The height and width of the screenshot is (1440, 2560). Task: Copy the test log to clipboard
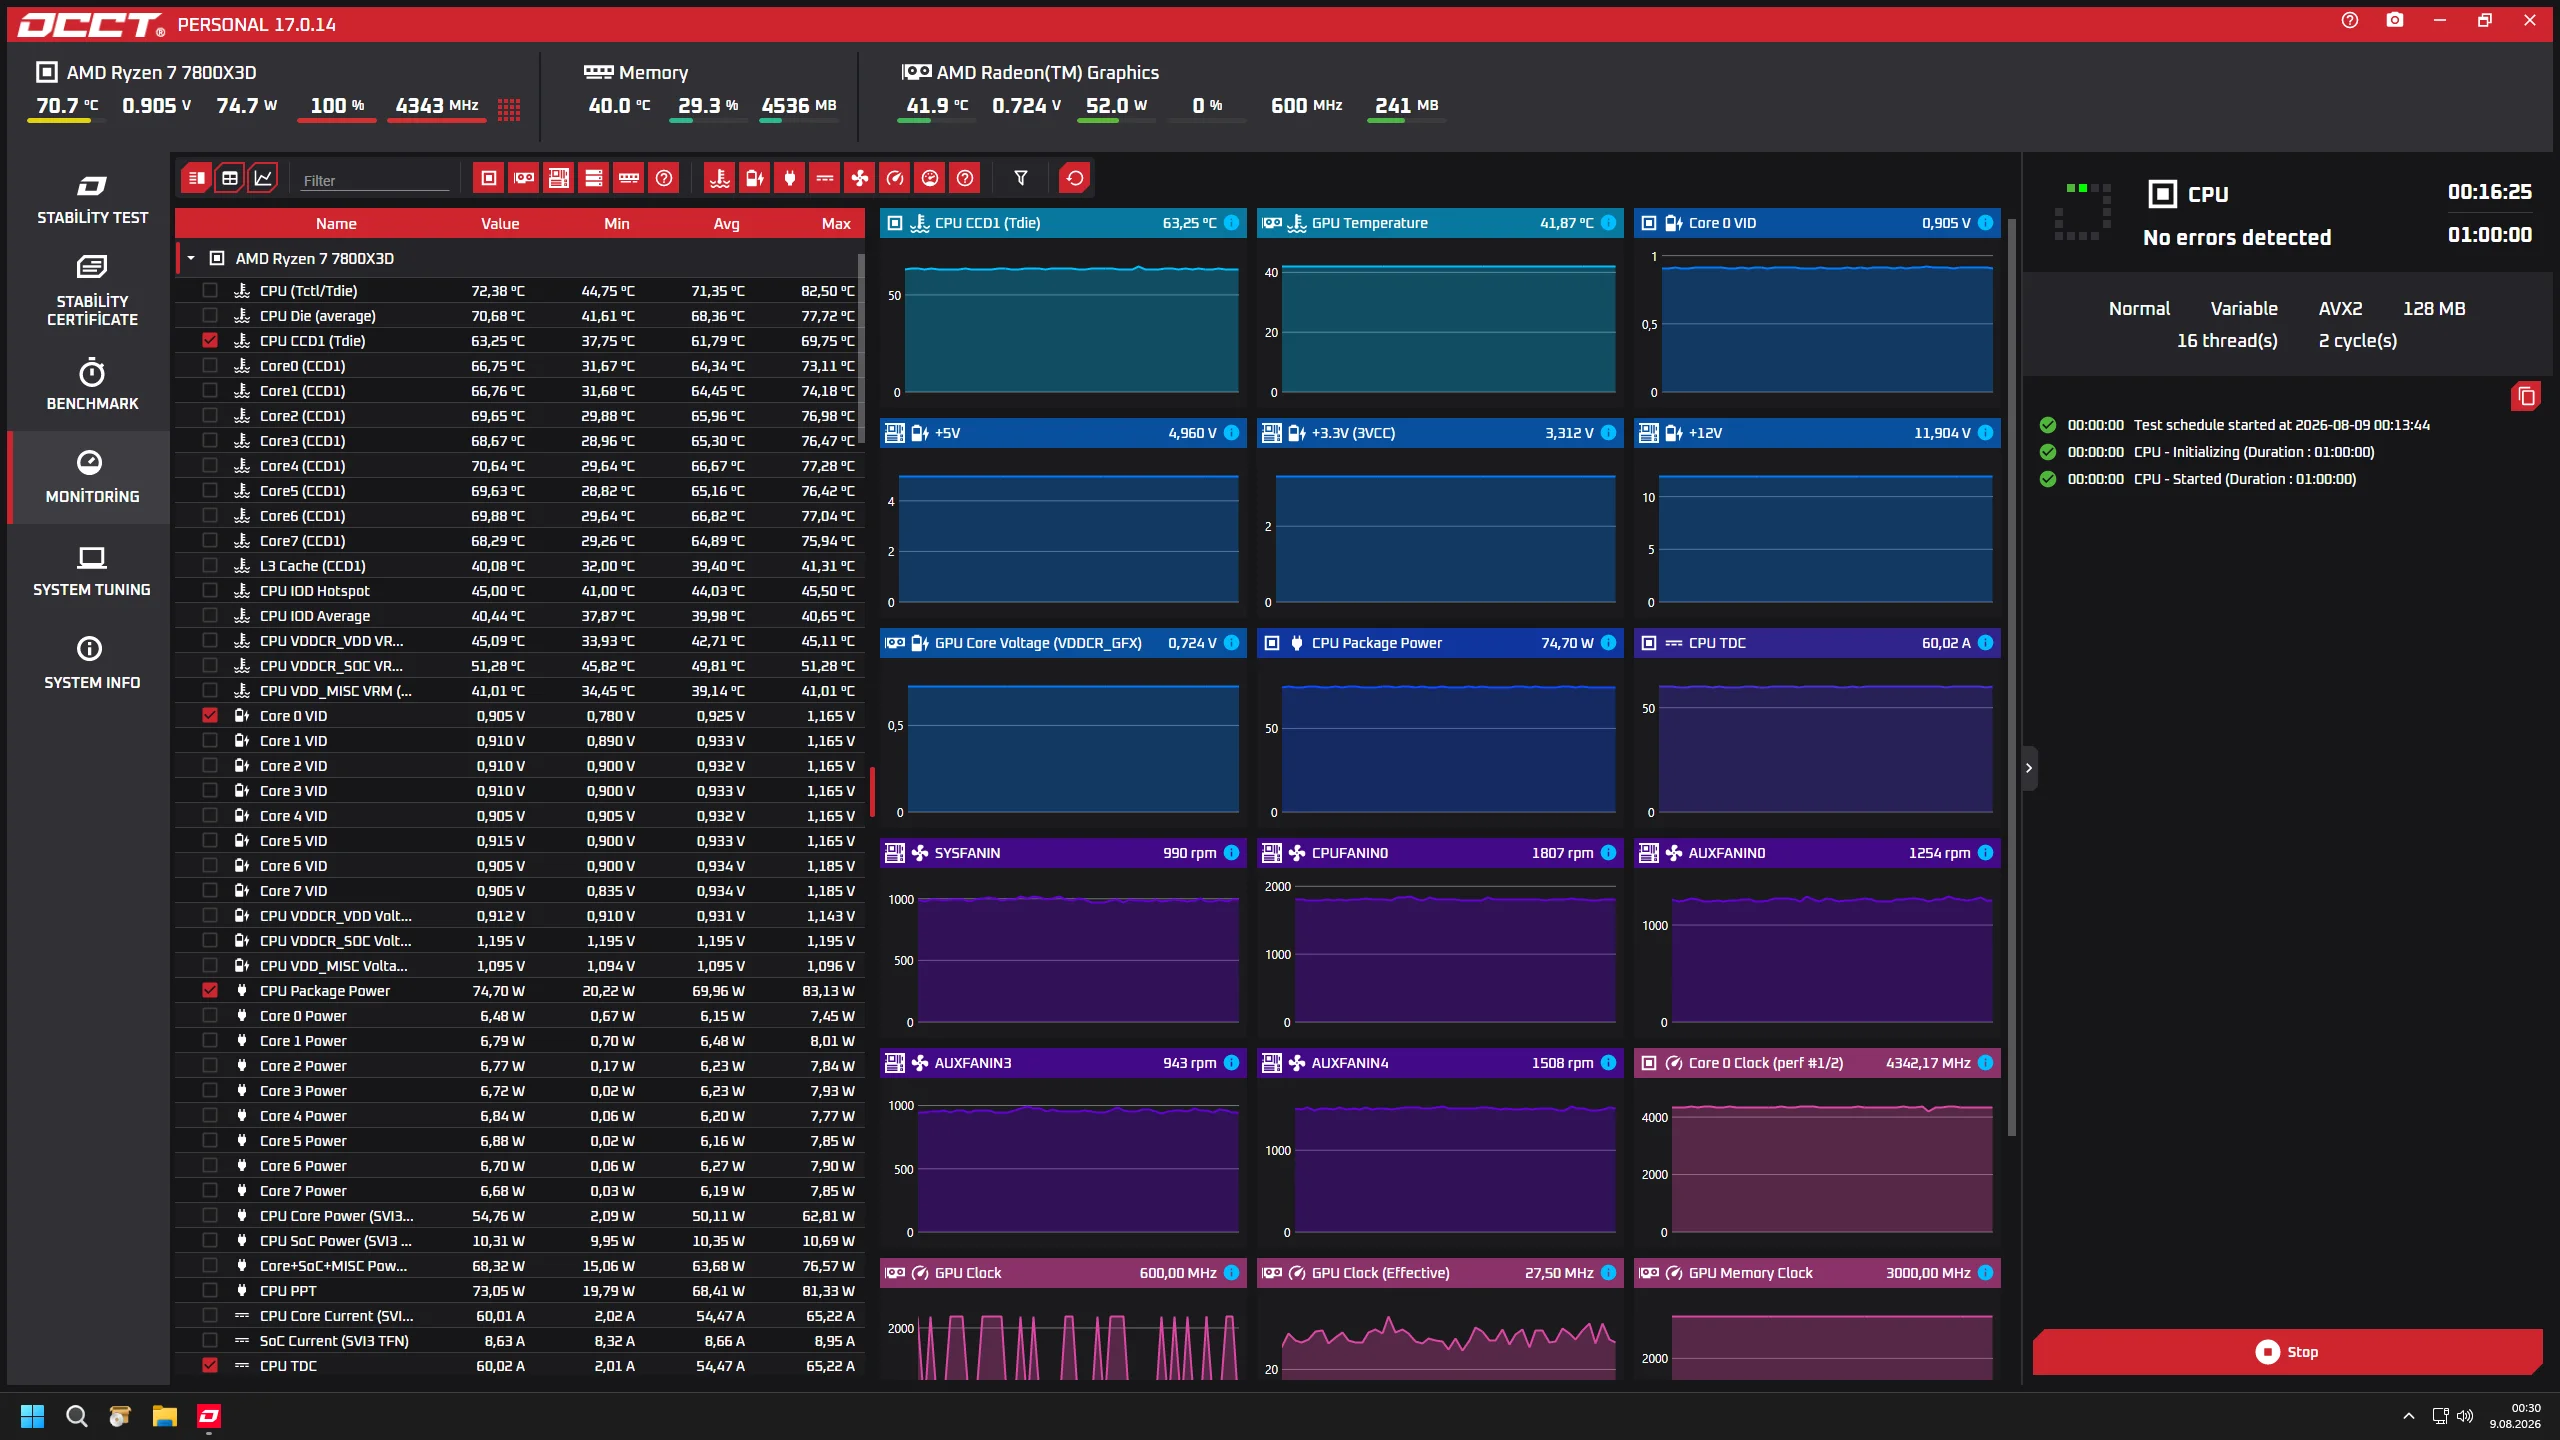click(2526, 396)
